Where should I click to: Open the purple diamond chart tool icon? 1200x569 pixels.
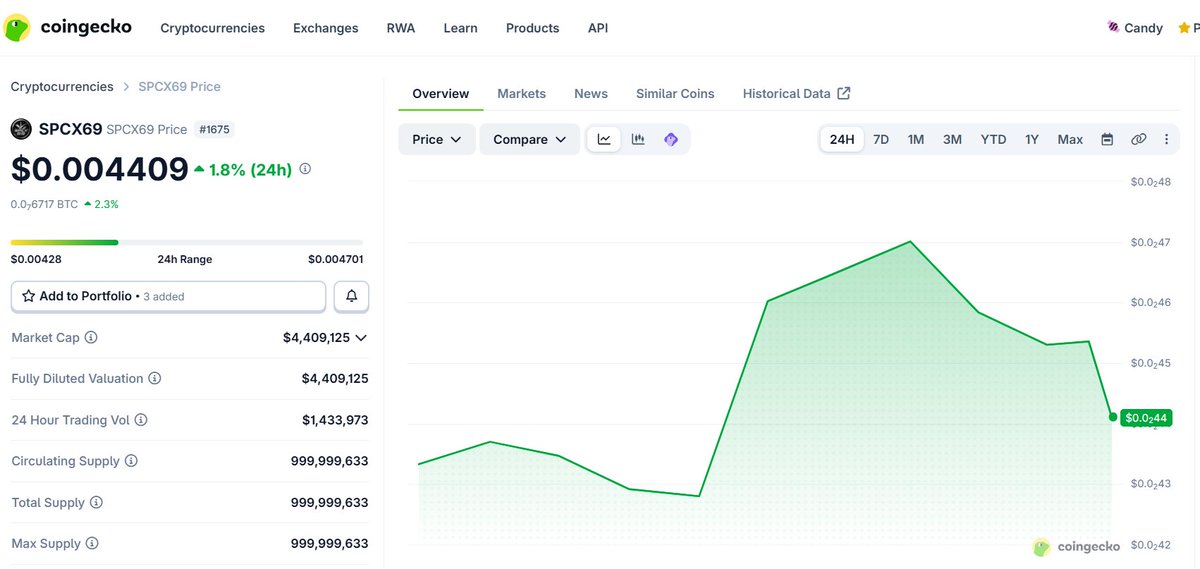coord(671,139)
